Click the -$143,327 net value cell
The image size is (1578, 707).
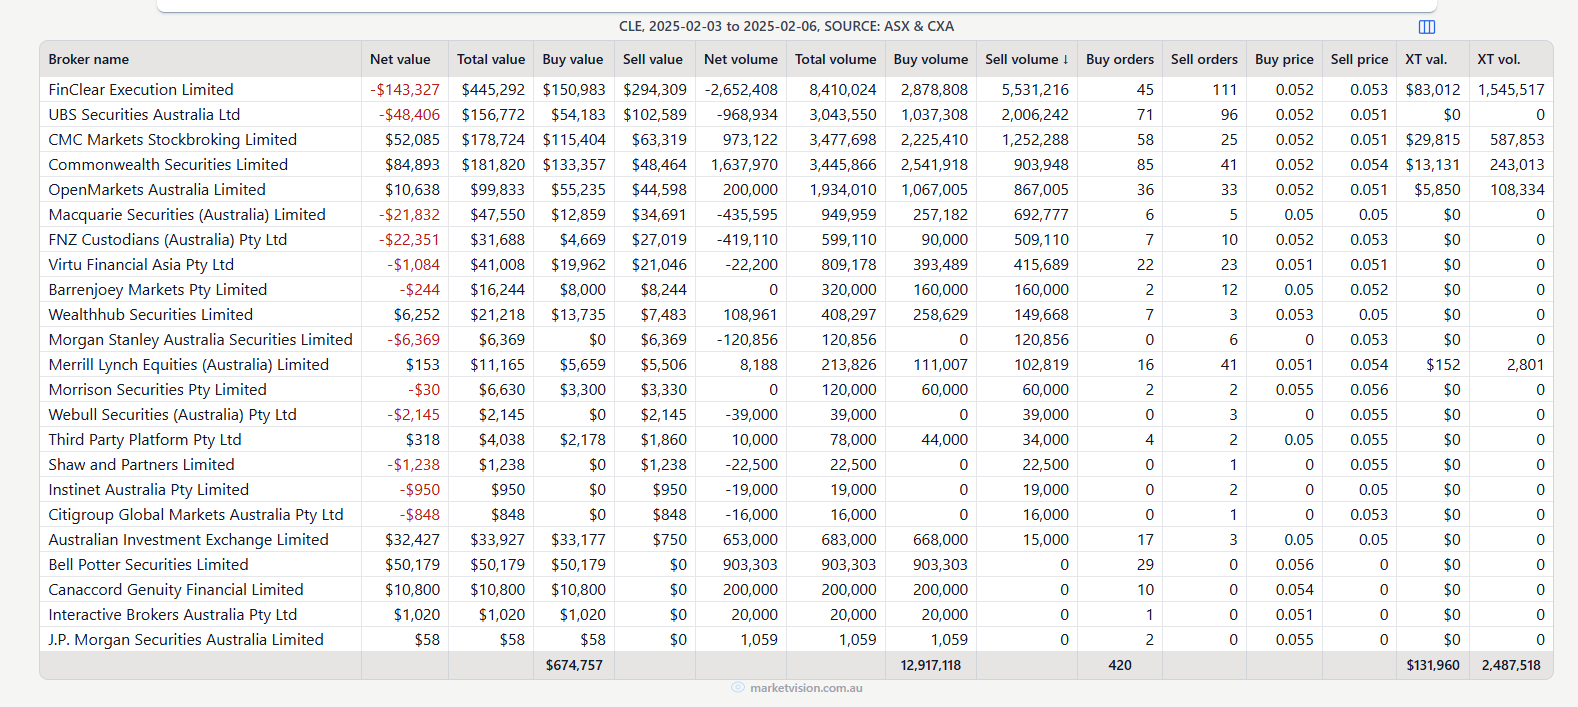(x=405, y=89)
